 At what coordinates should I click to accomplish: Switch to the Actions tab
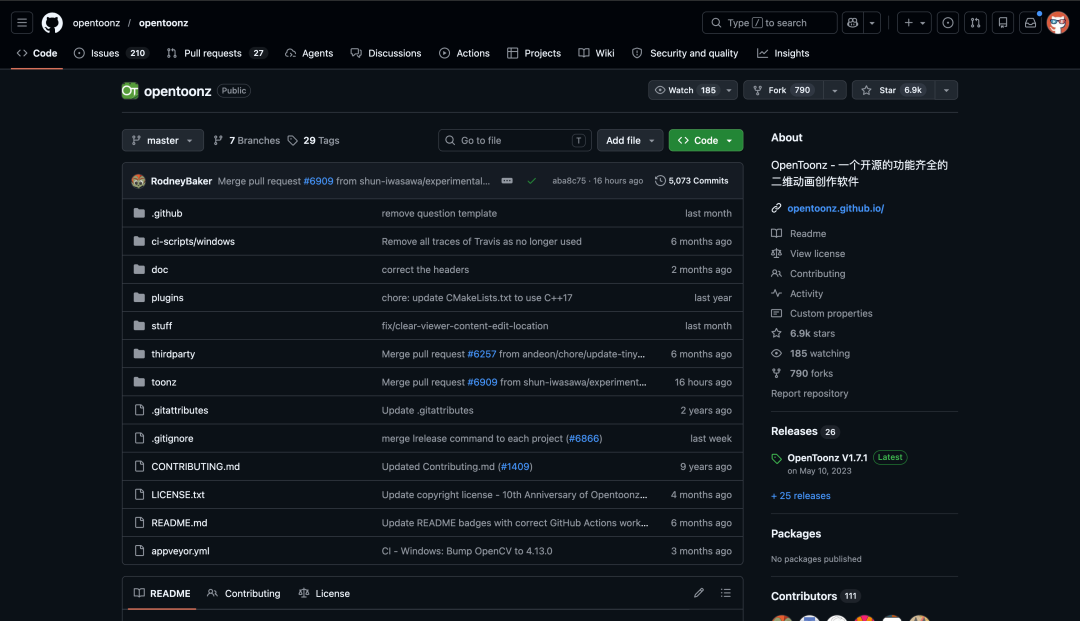click(464, 53)
